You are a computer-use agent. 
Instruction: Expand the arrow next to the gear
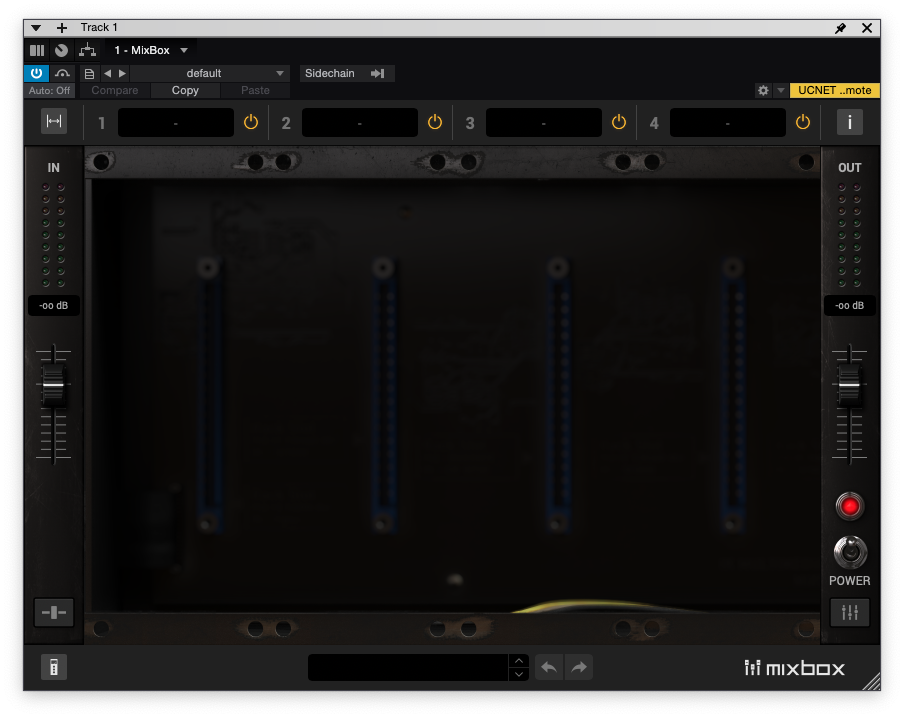click(781, 91)
